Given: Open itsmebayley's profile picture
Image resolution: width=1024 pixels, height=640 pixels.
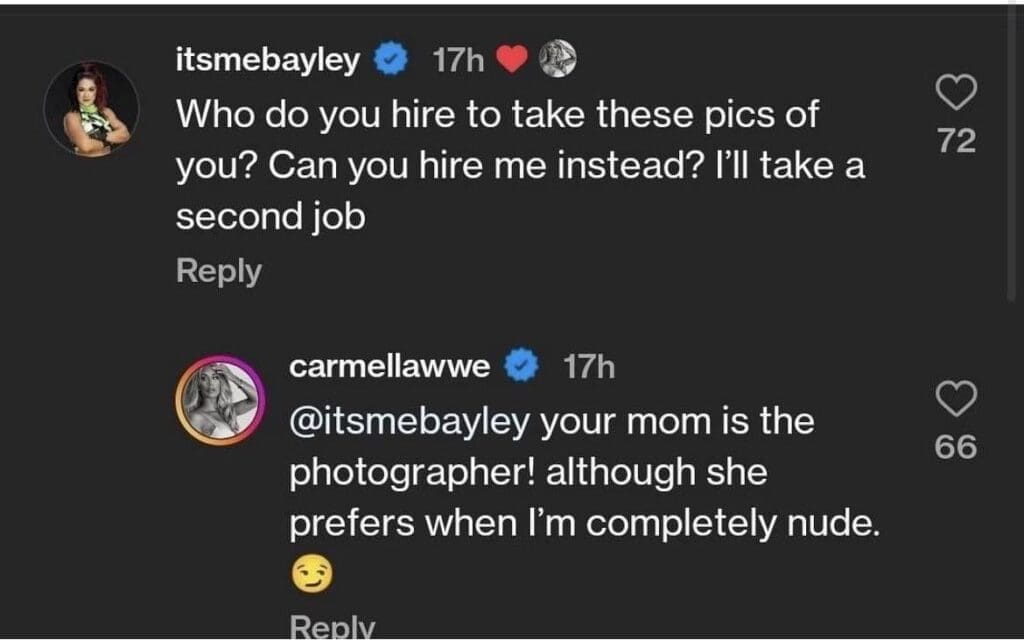Looking at the screenshot, I should [x=91, y=108].
